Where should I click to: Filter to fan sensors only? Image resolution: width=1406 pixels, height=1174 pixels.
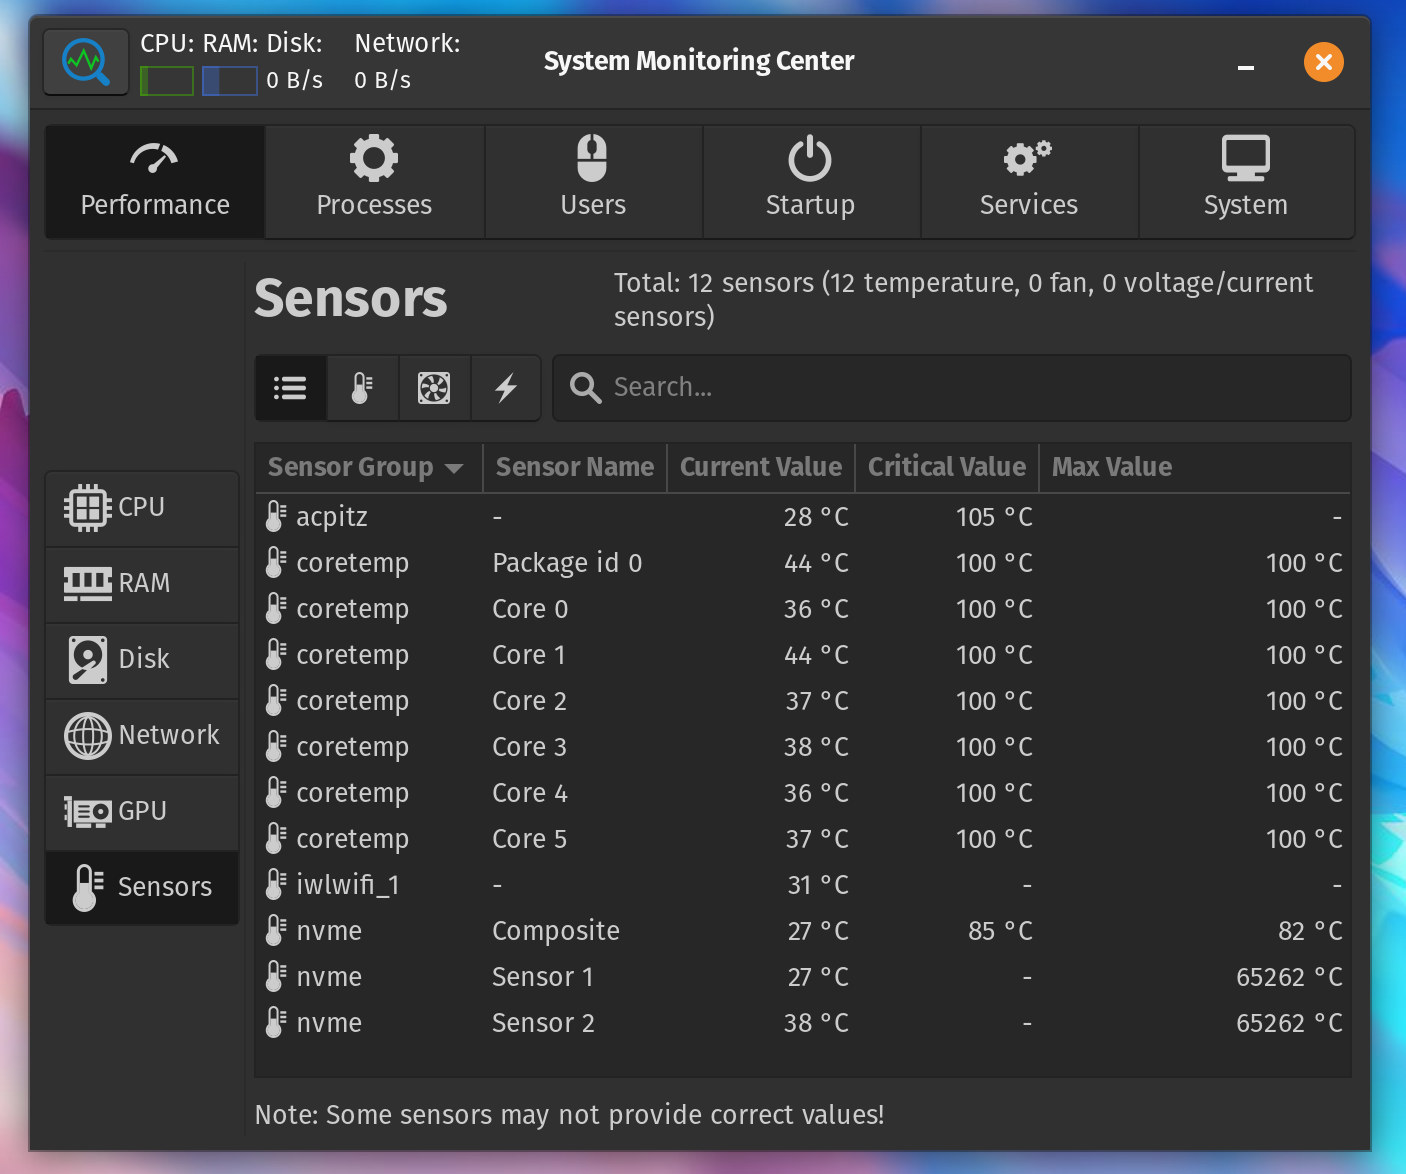click(x=434, y=388)
